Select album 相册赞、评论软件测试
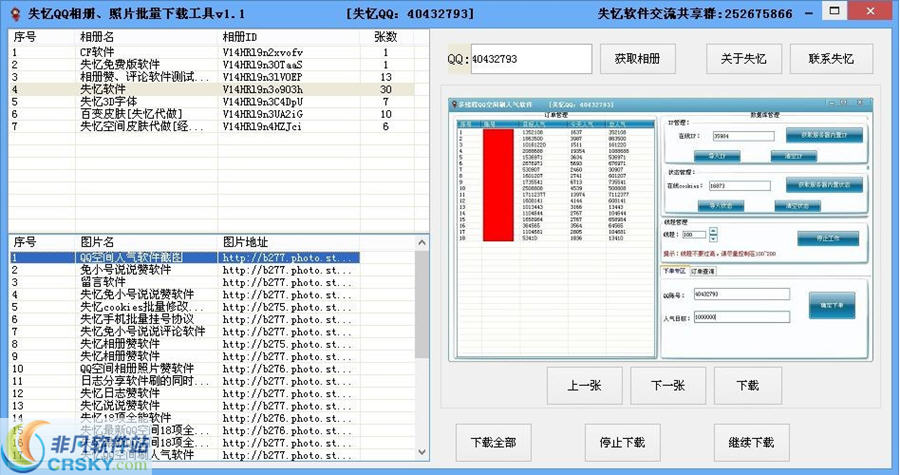Viewport: 900px width, 475px height. (211, 77)
